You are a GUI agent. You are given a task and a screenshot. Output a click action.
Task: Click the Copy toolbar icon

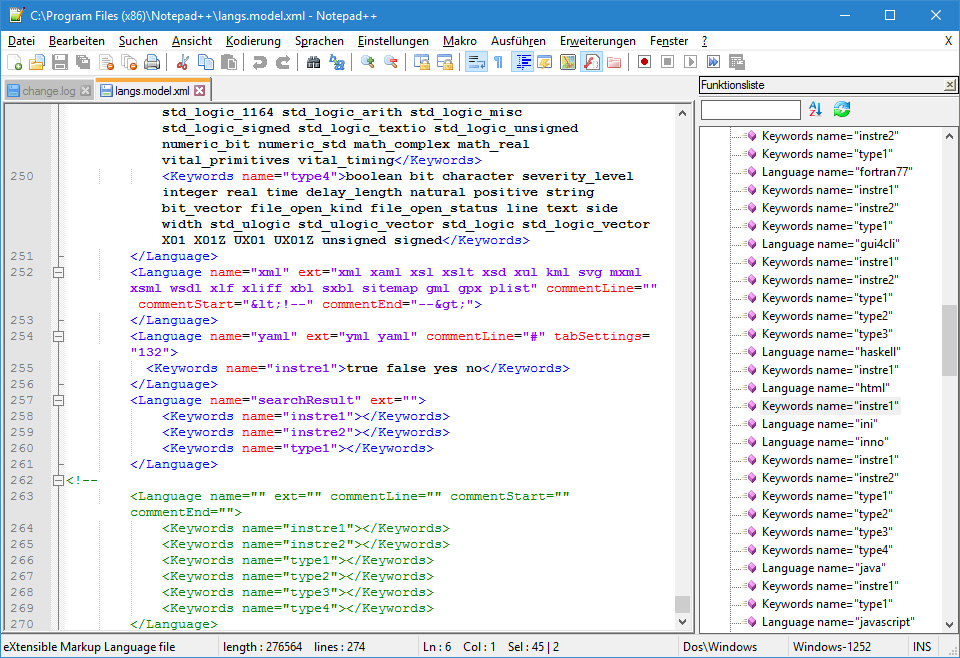pyautogui.click(x=206, y=62)
